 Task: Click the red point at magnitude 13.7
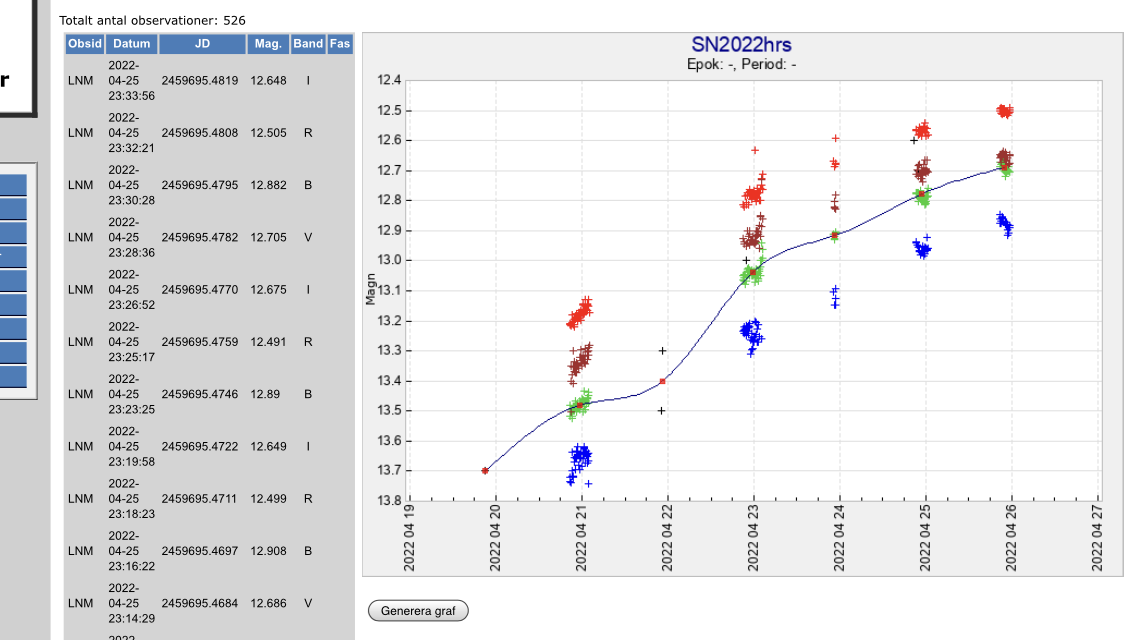[485, 470]
